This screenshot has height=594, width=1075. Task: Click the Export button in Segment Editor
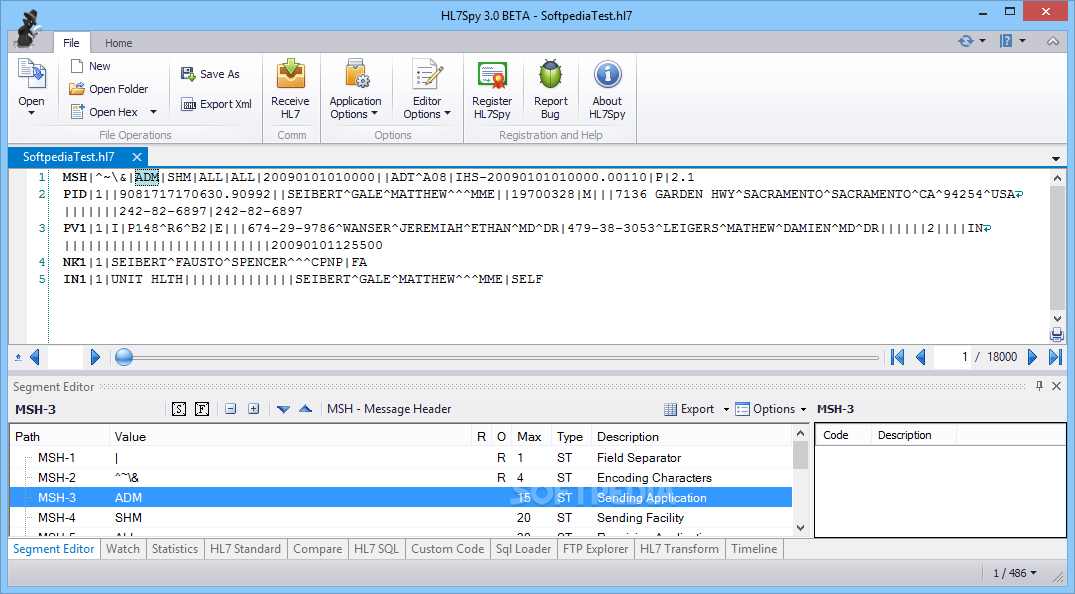tap(690, 409)
